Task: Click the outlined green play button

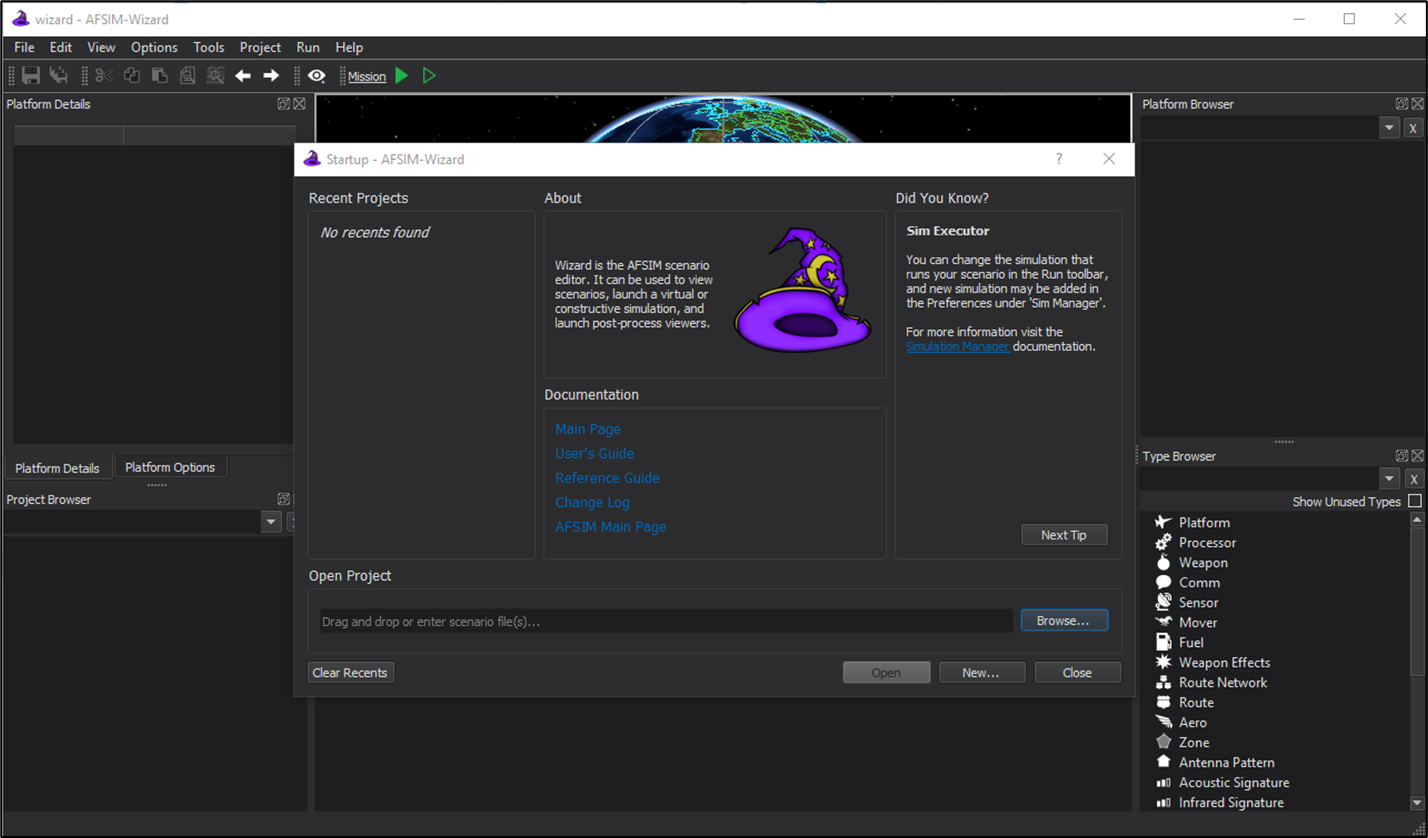Action: tap(429, 76)
